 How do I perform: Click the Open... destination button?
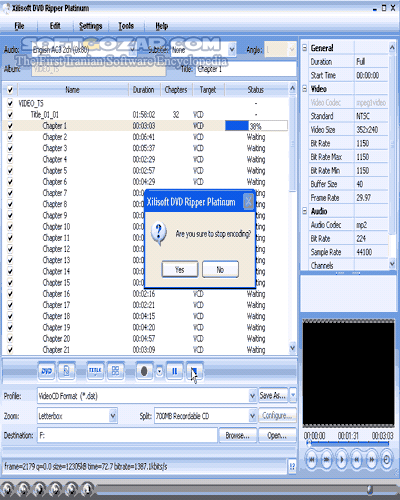click(277, 435)
